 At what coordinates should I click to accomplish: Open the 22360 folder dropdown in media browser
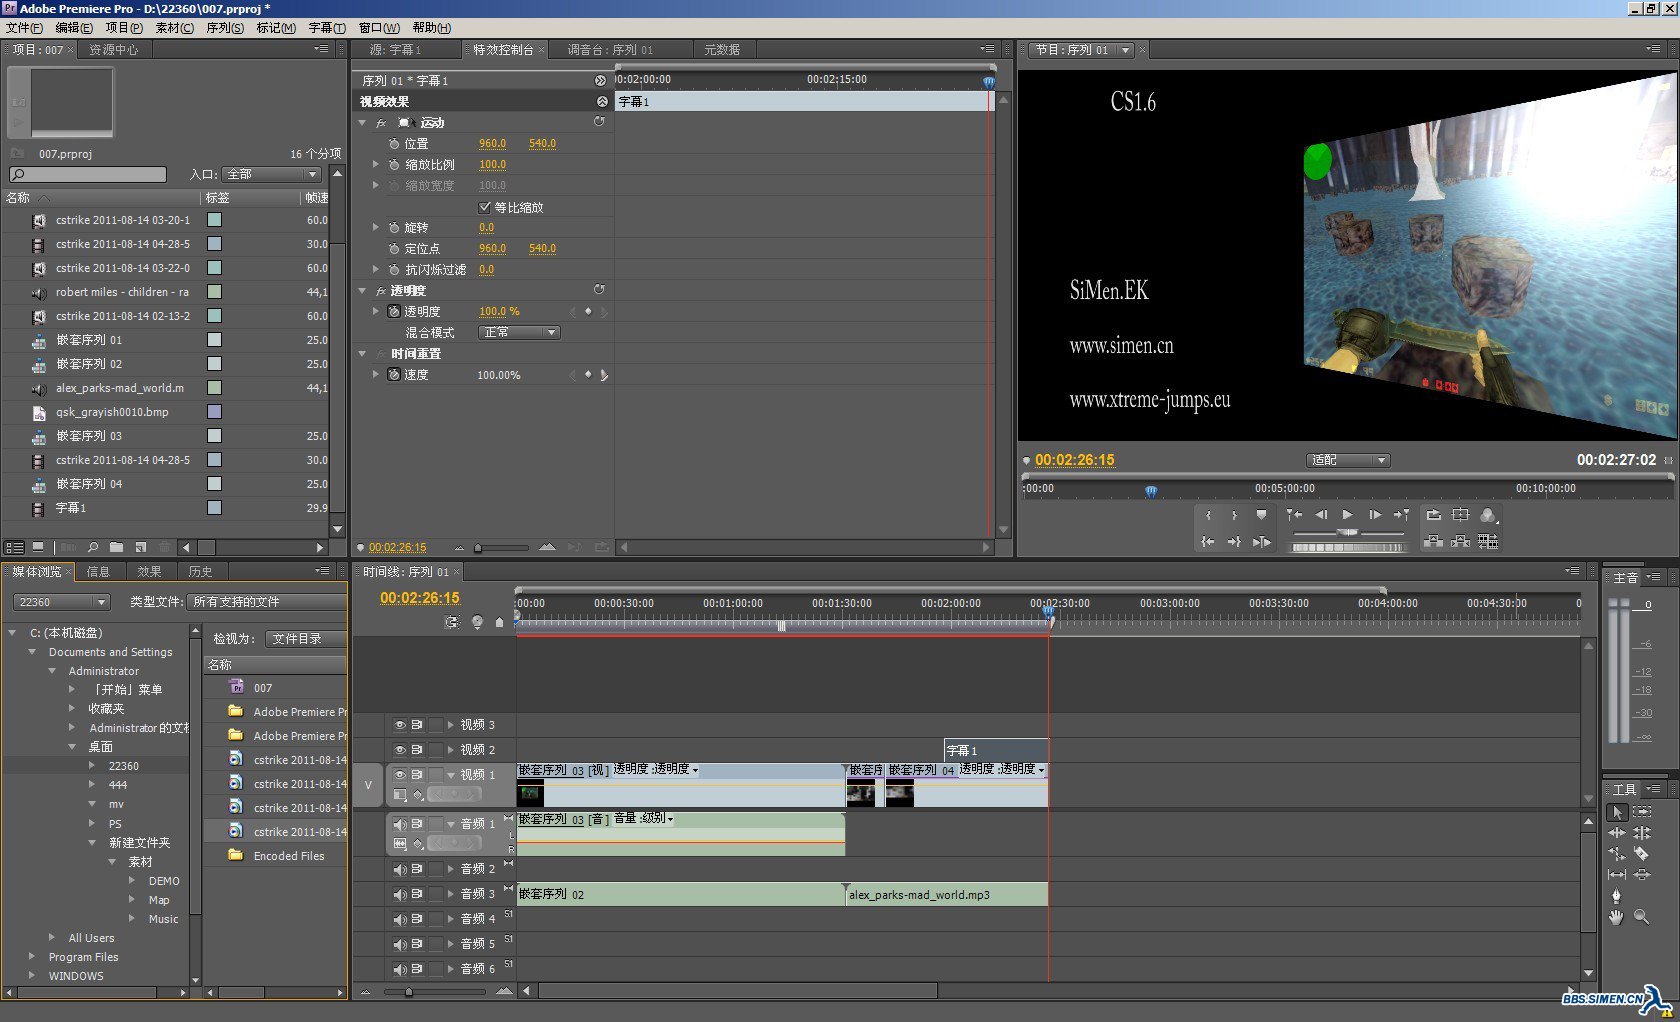61,602
